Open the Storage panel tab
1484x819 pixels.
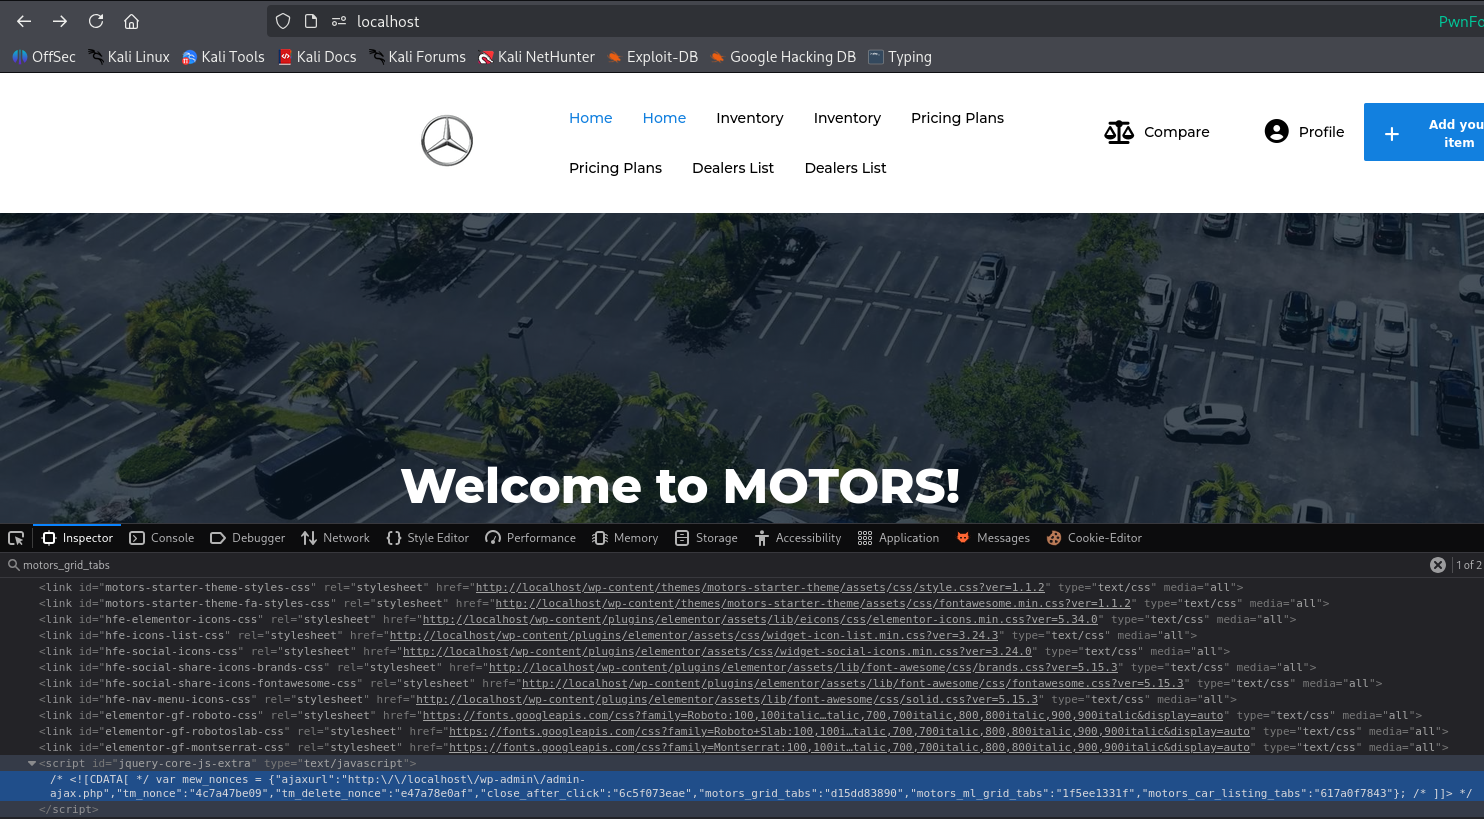point(706,538)
